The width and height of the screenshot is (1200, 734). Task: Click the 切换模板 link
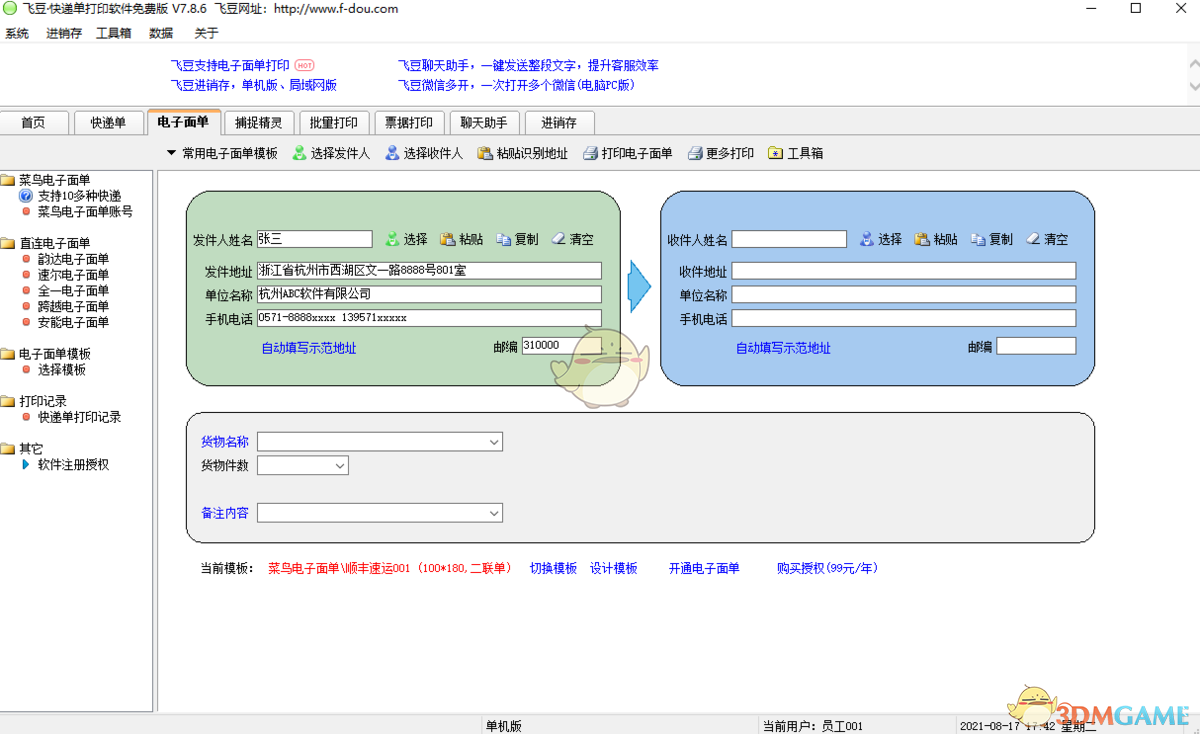pyautogui.click(x=553, y=568)
